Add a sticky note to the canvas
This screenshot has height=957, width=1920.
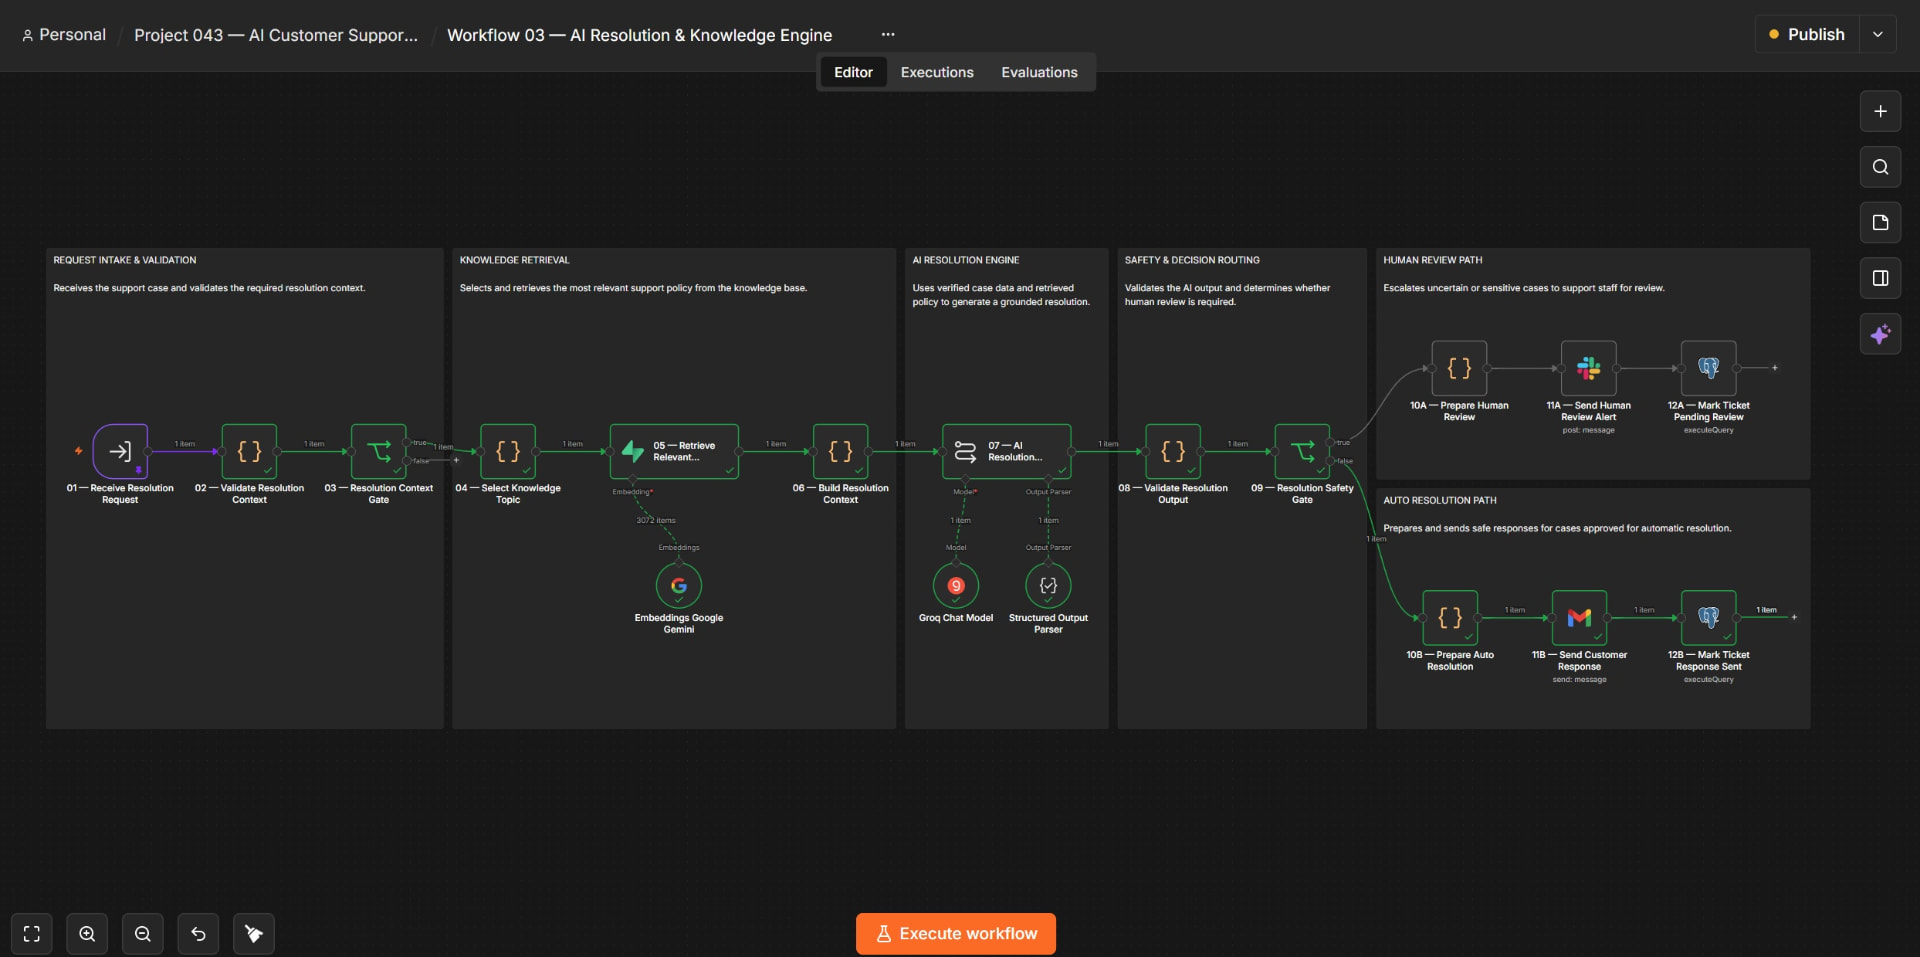pos(1880,222)
